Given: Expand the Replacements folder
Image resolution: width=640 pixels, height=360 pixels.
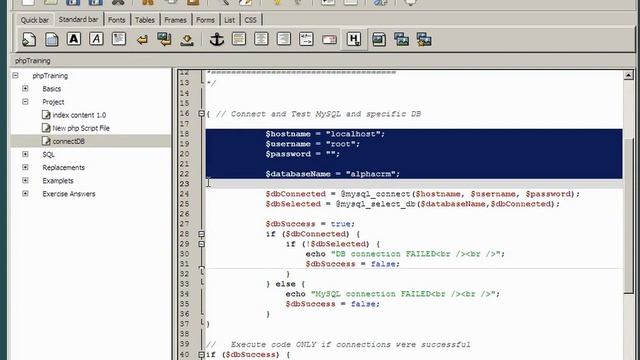Looking at the screenshot, I should 25,167.
